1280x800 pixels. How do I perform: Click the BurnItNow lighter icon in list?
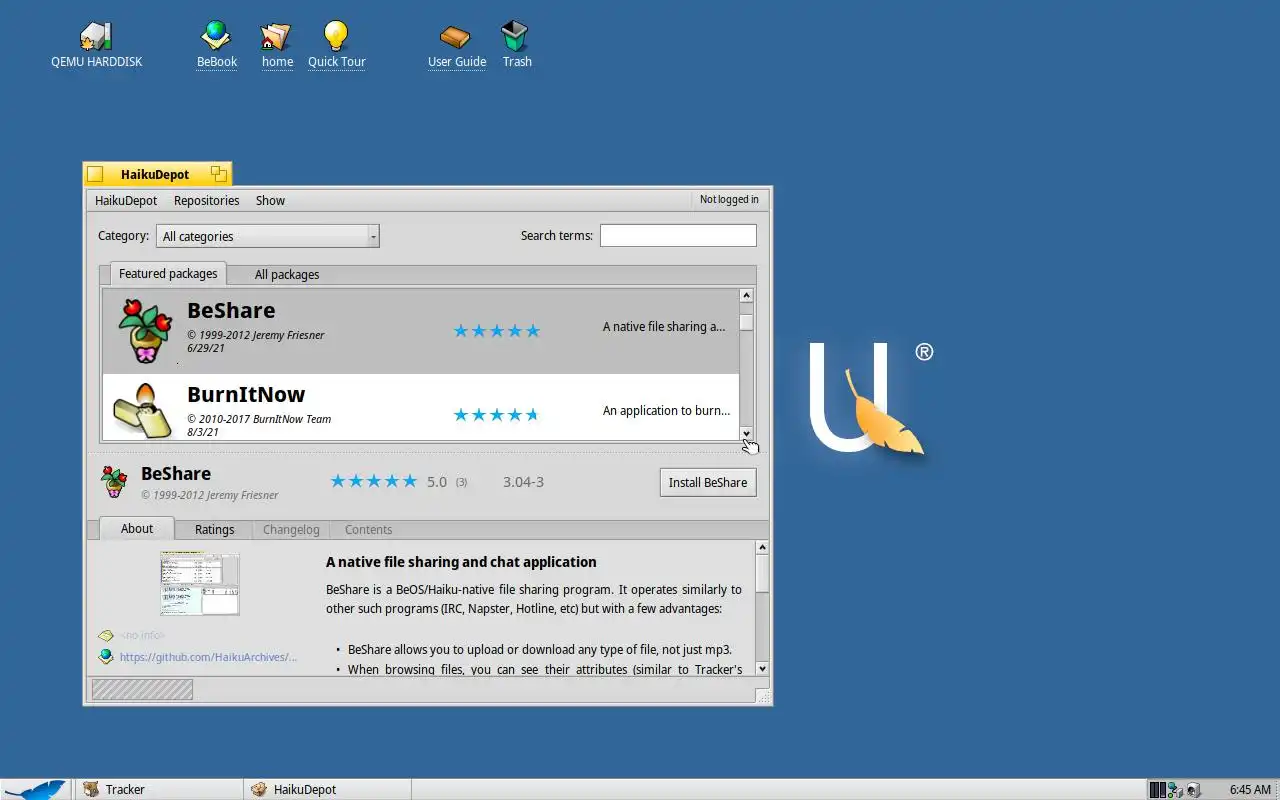click(142, 410)
